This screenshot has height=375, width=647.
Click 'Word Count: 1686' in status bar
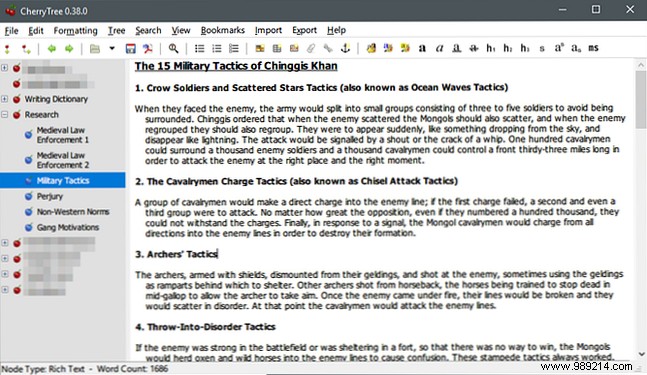click(132, 368)
